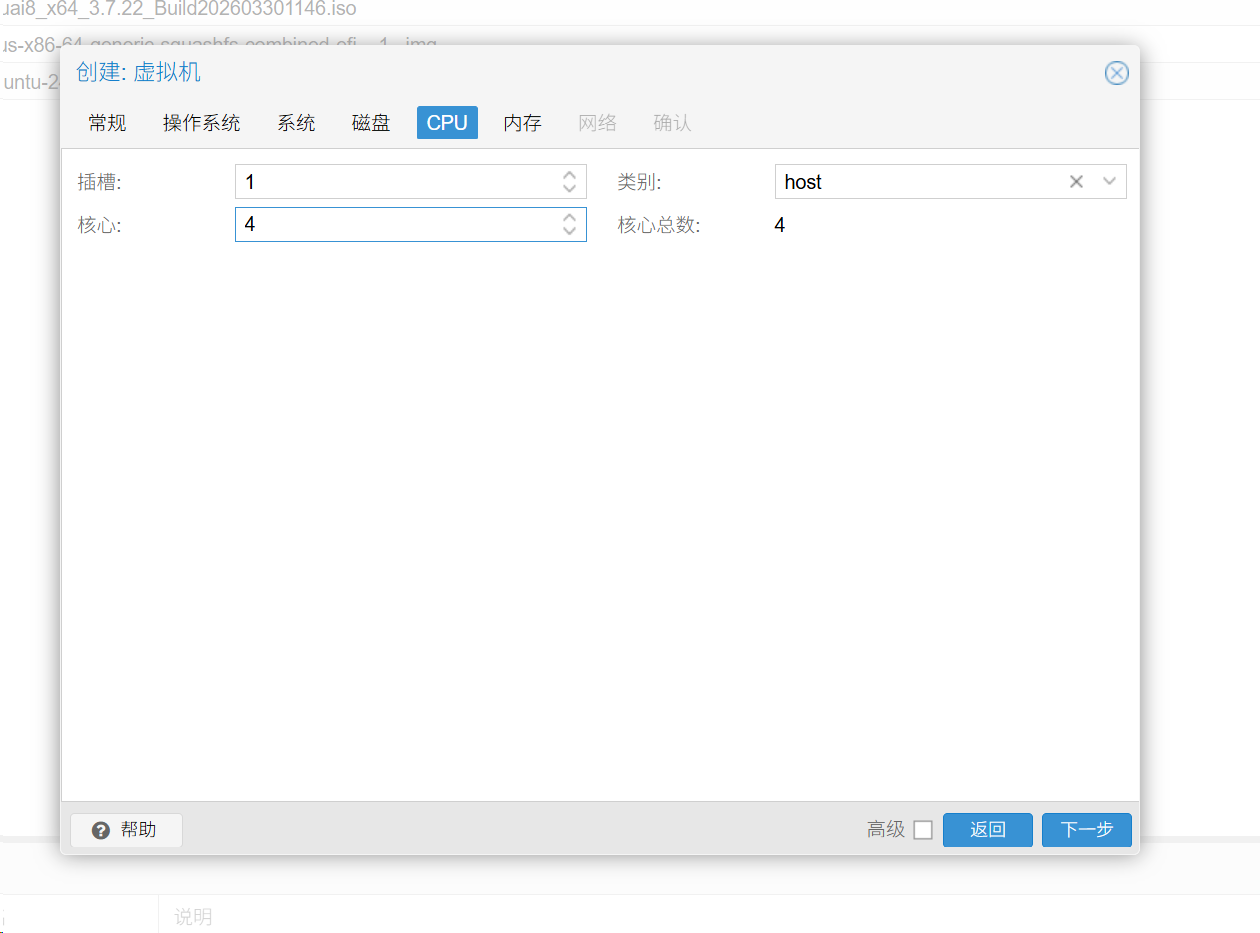Switch to the 常规 tab
This screenshot has width=1260, height=933.
click(107, 123)
